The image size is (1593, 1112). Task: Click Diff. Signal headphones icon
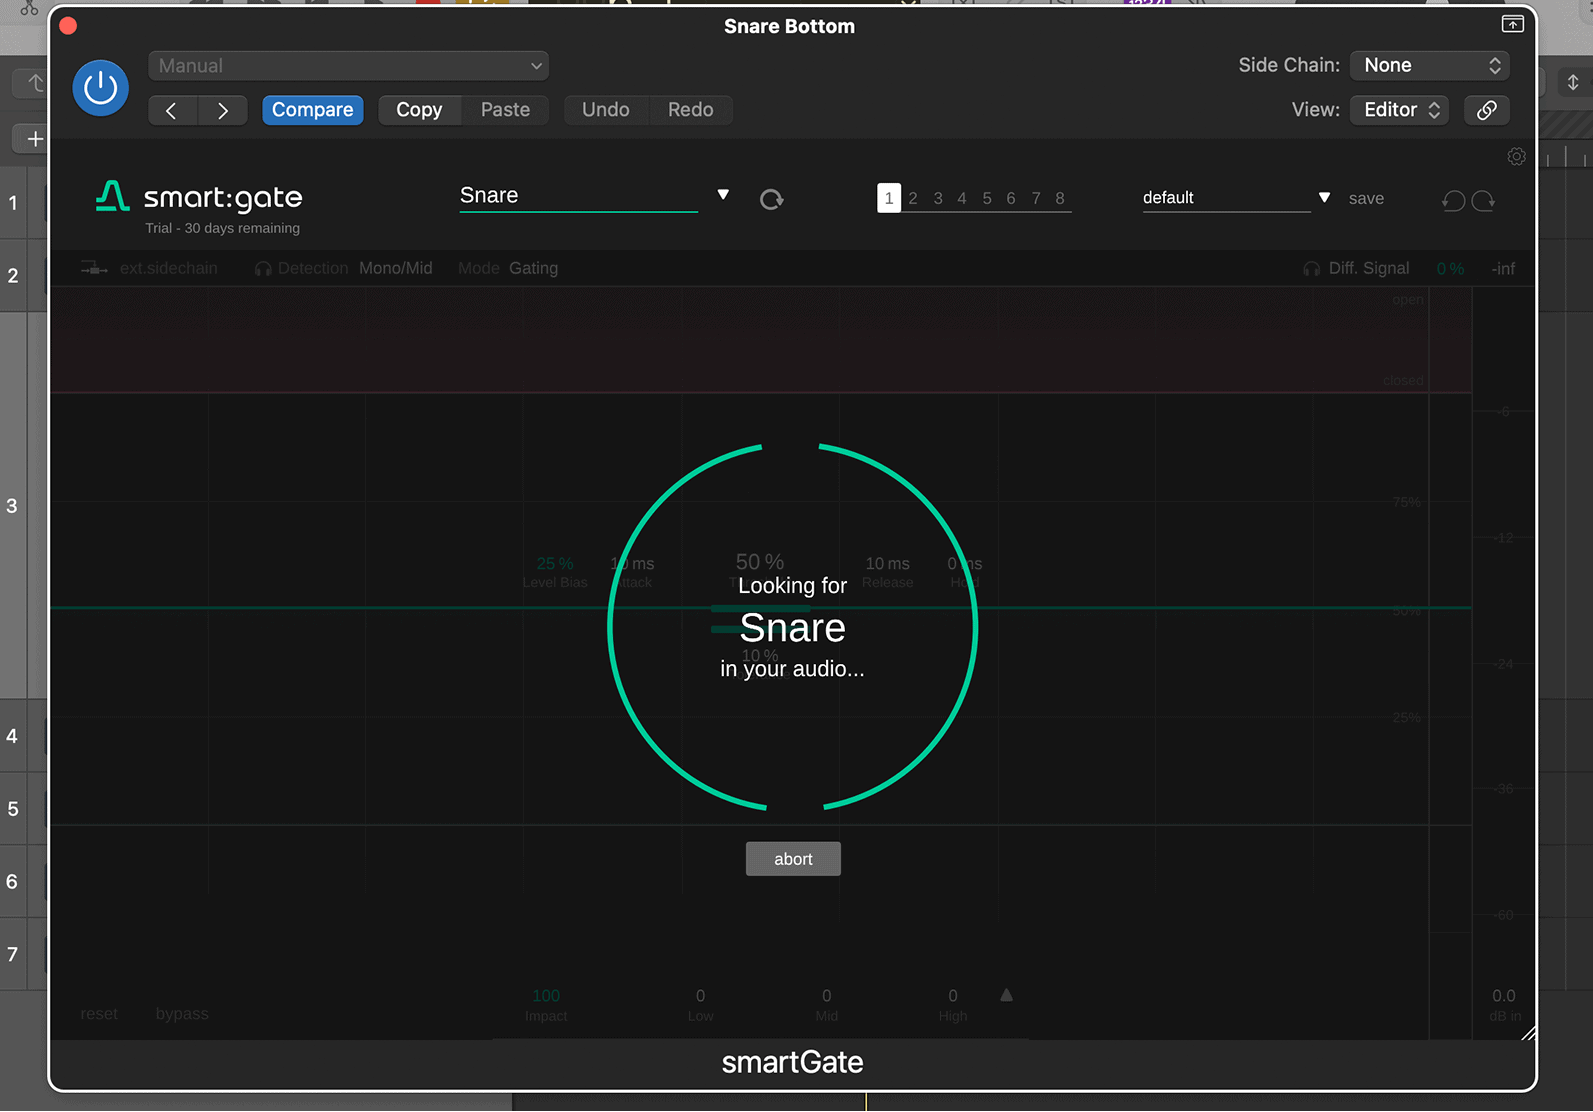pyautogui.click(x=1312, y=269)
